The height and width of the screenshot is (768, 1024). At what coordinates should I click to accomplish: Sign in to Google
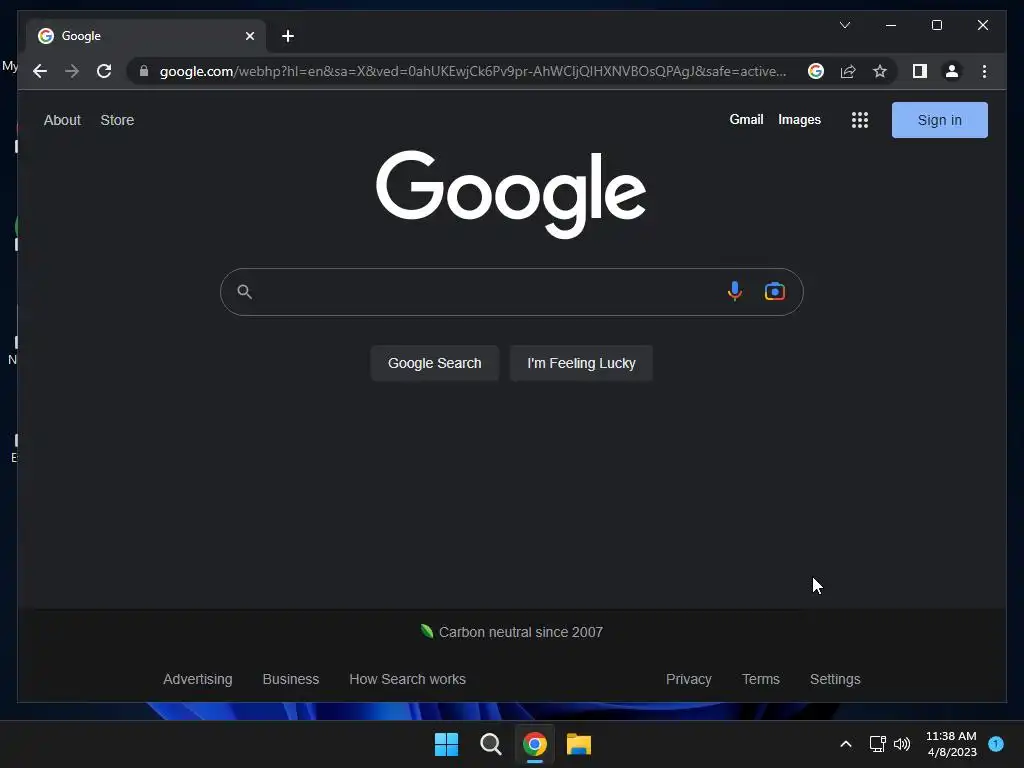click(939, 120)
